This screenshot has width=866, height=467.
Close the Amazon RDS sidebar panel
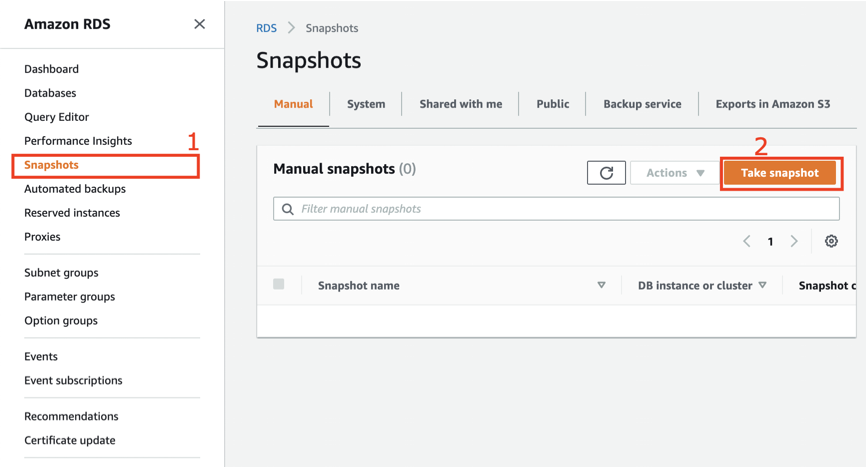199,24
